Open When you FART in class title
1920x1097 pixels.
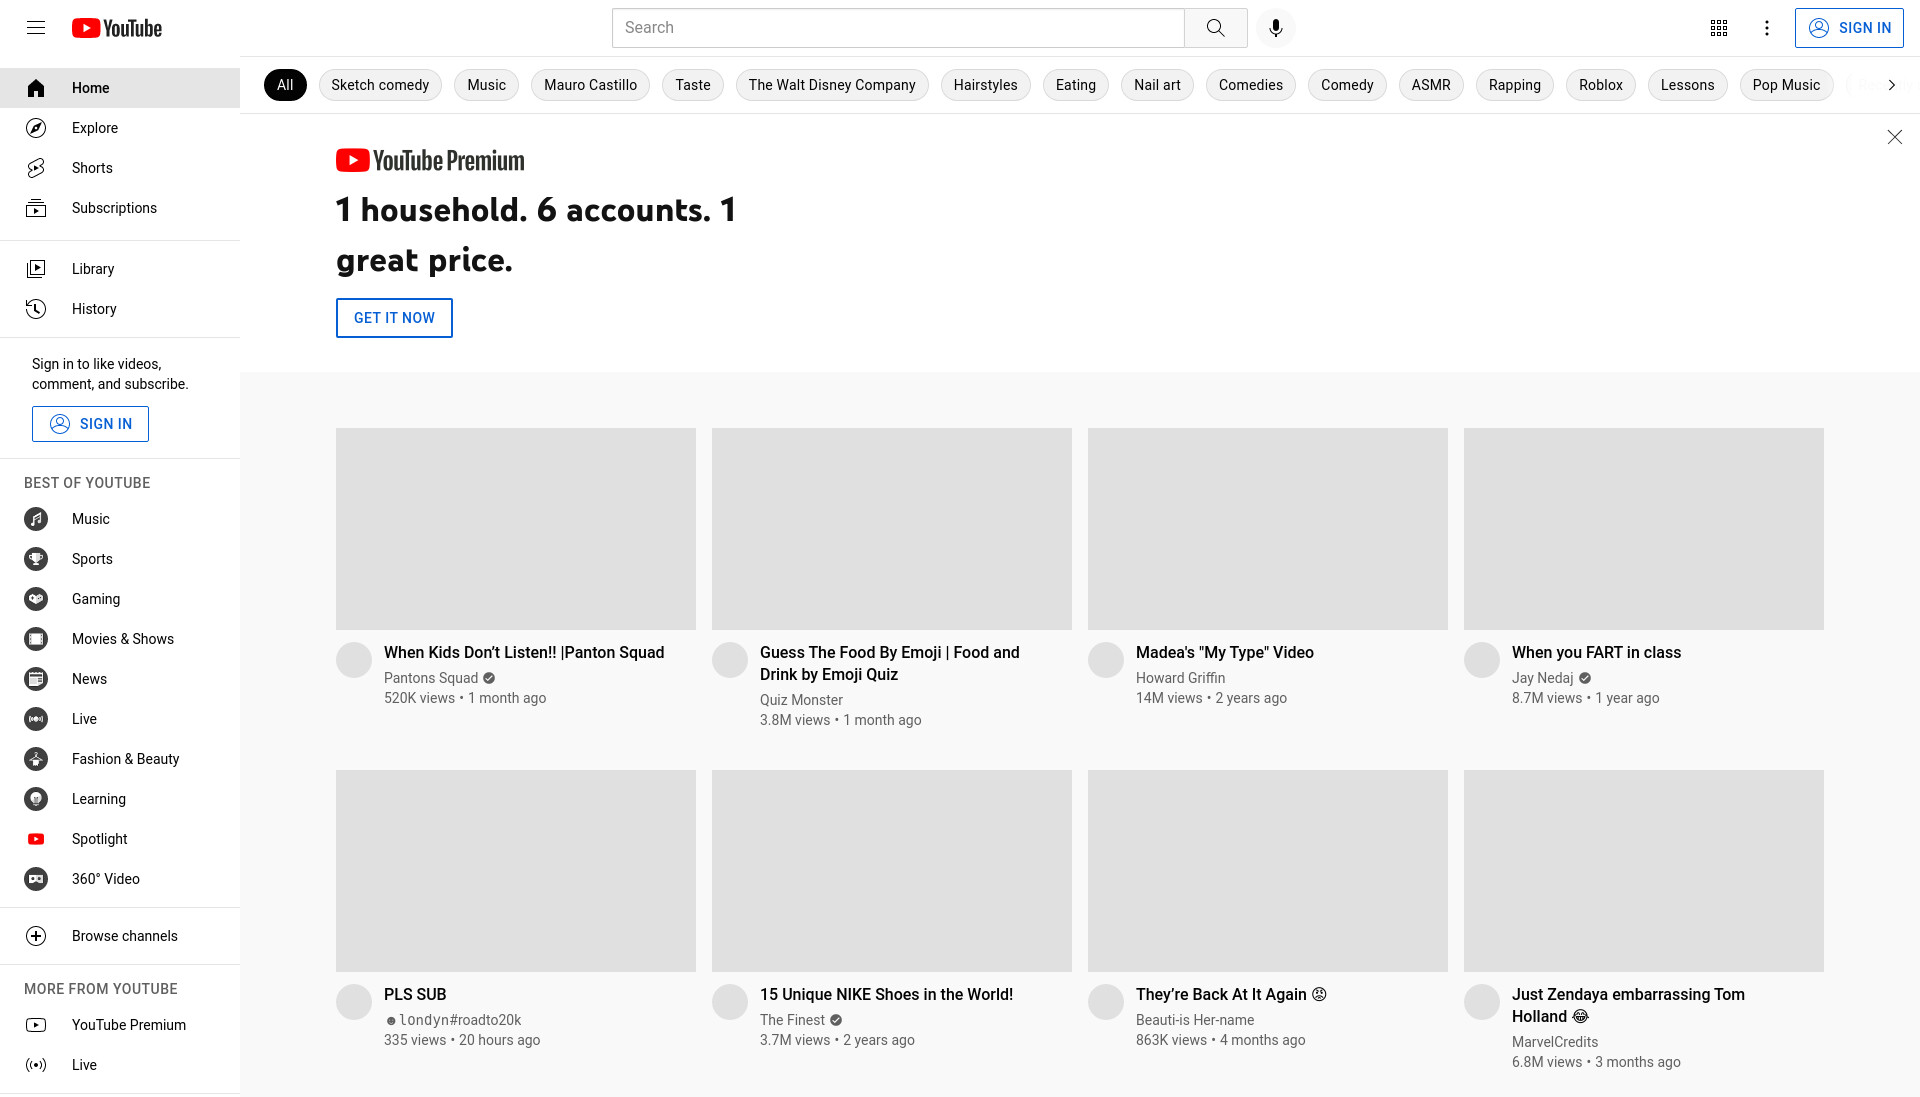(x=1596, y=652)
